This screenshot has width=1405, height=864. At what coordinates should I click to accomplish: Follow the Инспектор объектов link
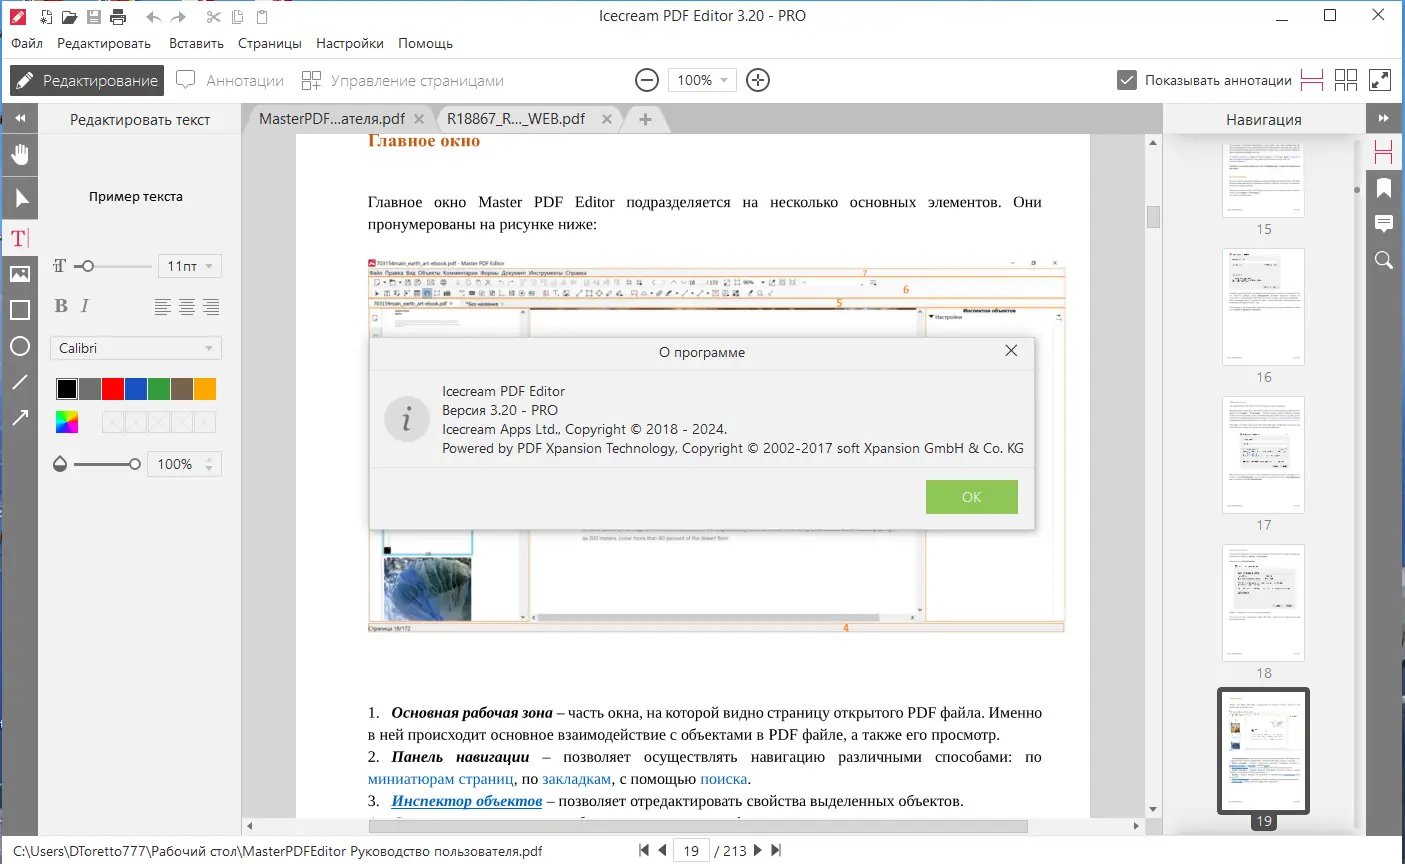coord(467,801)
